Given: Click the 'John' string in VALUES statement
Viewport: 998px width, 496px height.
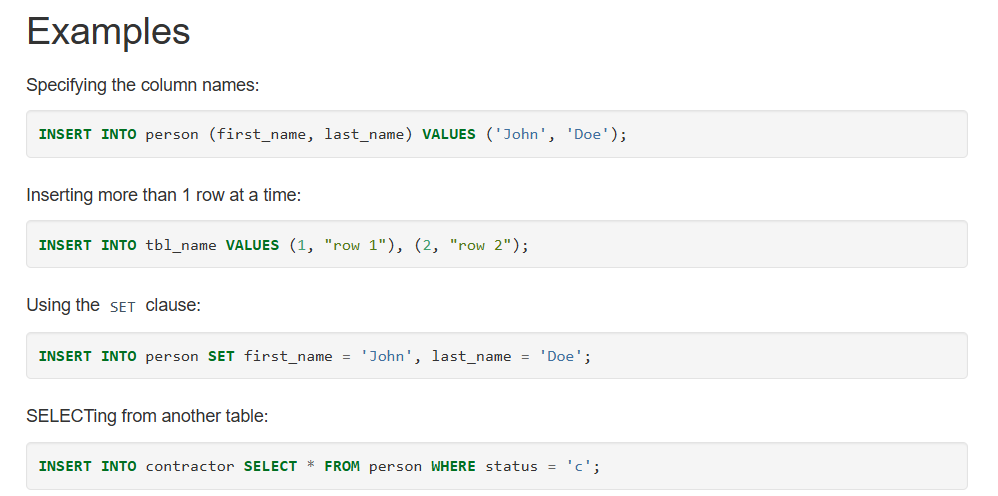Looking at the screenshot, I should coord(521,134).
